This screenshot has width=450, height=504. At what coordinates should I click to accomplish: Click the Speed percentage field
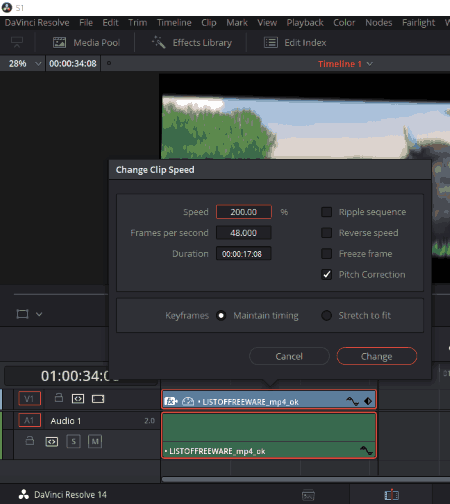point(244,212)
